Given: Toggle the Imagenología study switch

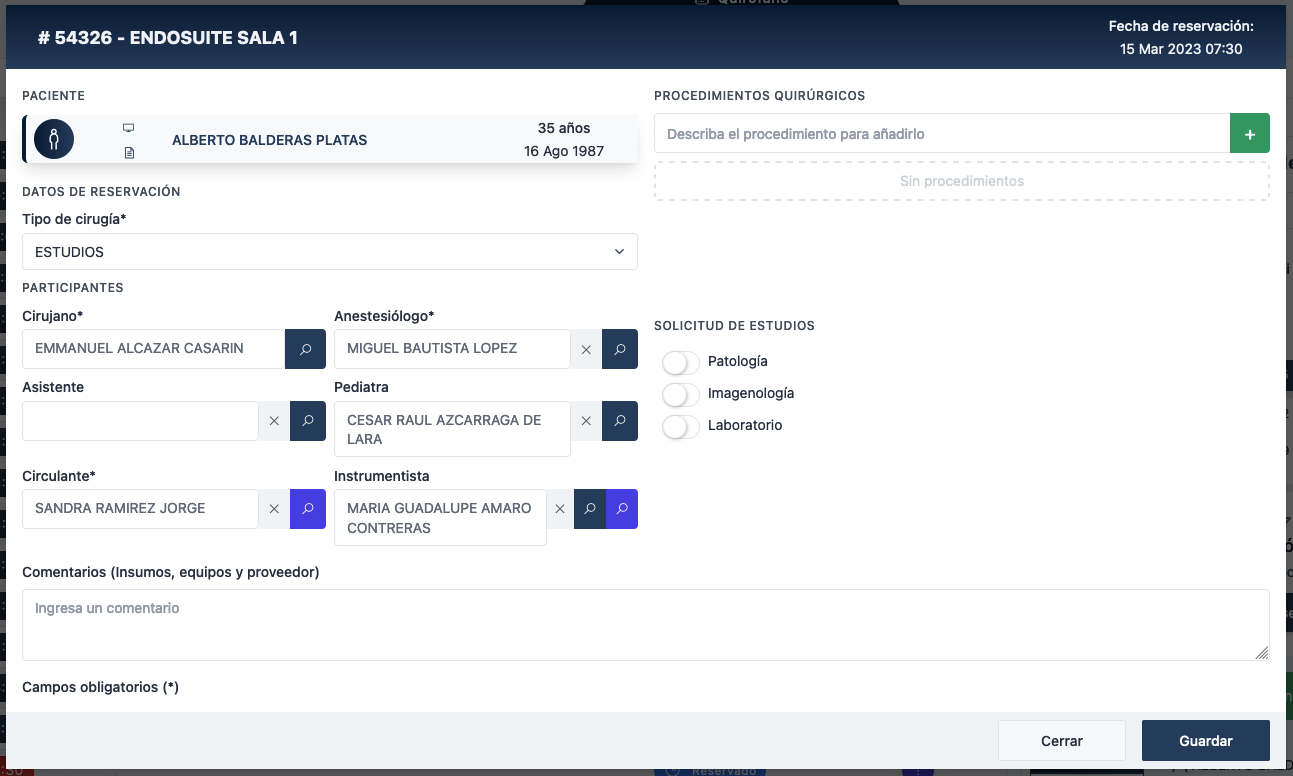Looking at the screenshot, I should coord(681,394).
